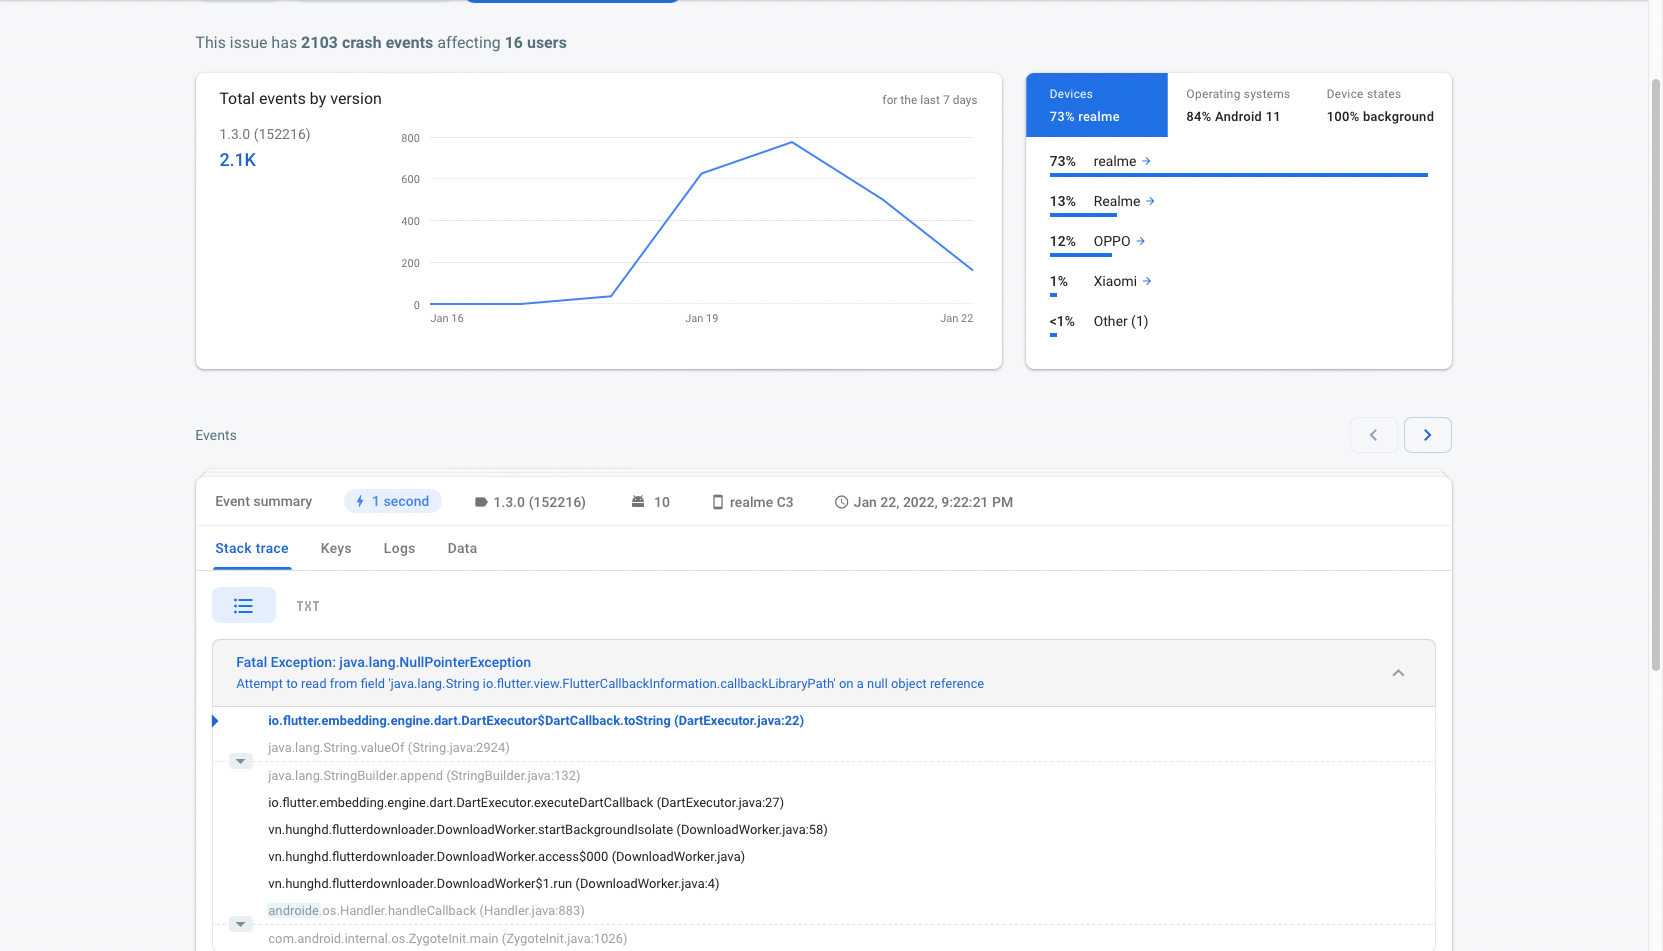
Task: Click the clock icon beside the event timestamp
Action: pos(841,501)
